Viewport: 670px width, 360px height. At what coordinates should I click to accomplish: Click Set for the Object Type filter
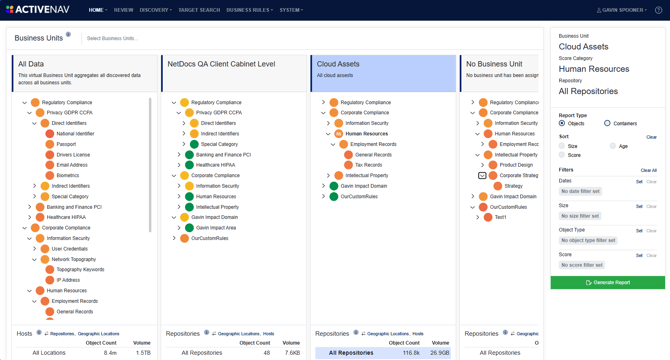point(639,231)
